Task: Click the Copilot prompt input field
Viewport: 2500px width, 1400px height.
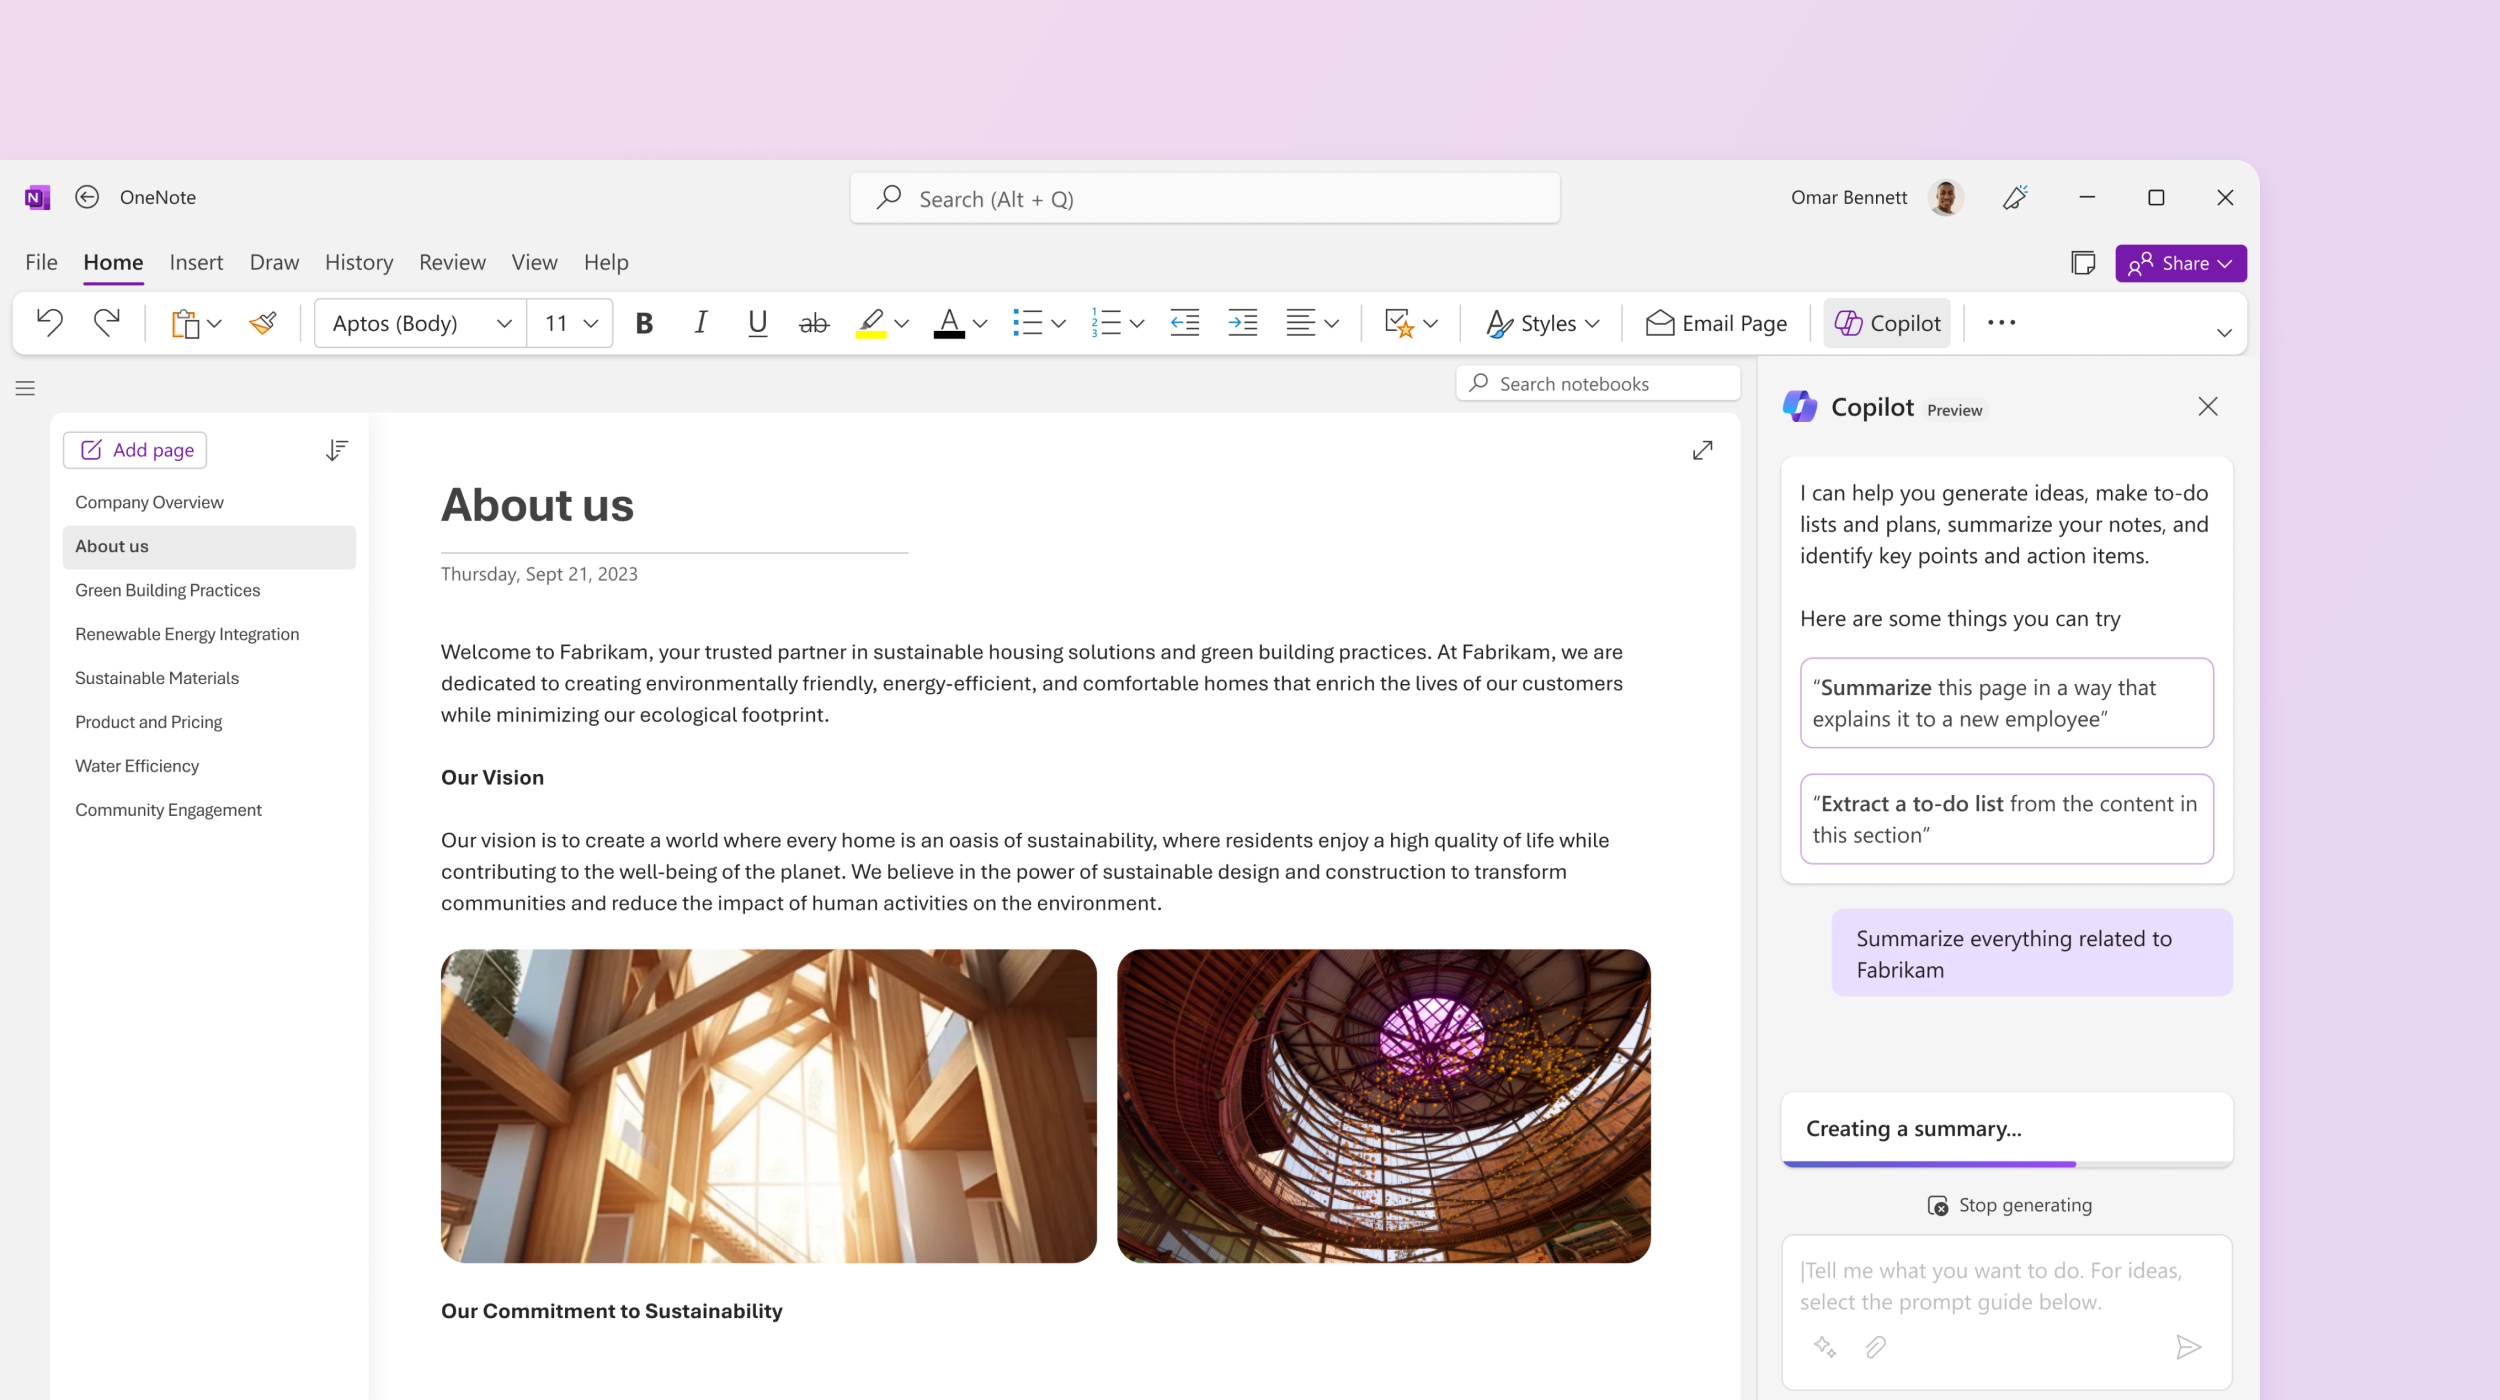Action: pos(2007,1287)
